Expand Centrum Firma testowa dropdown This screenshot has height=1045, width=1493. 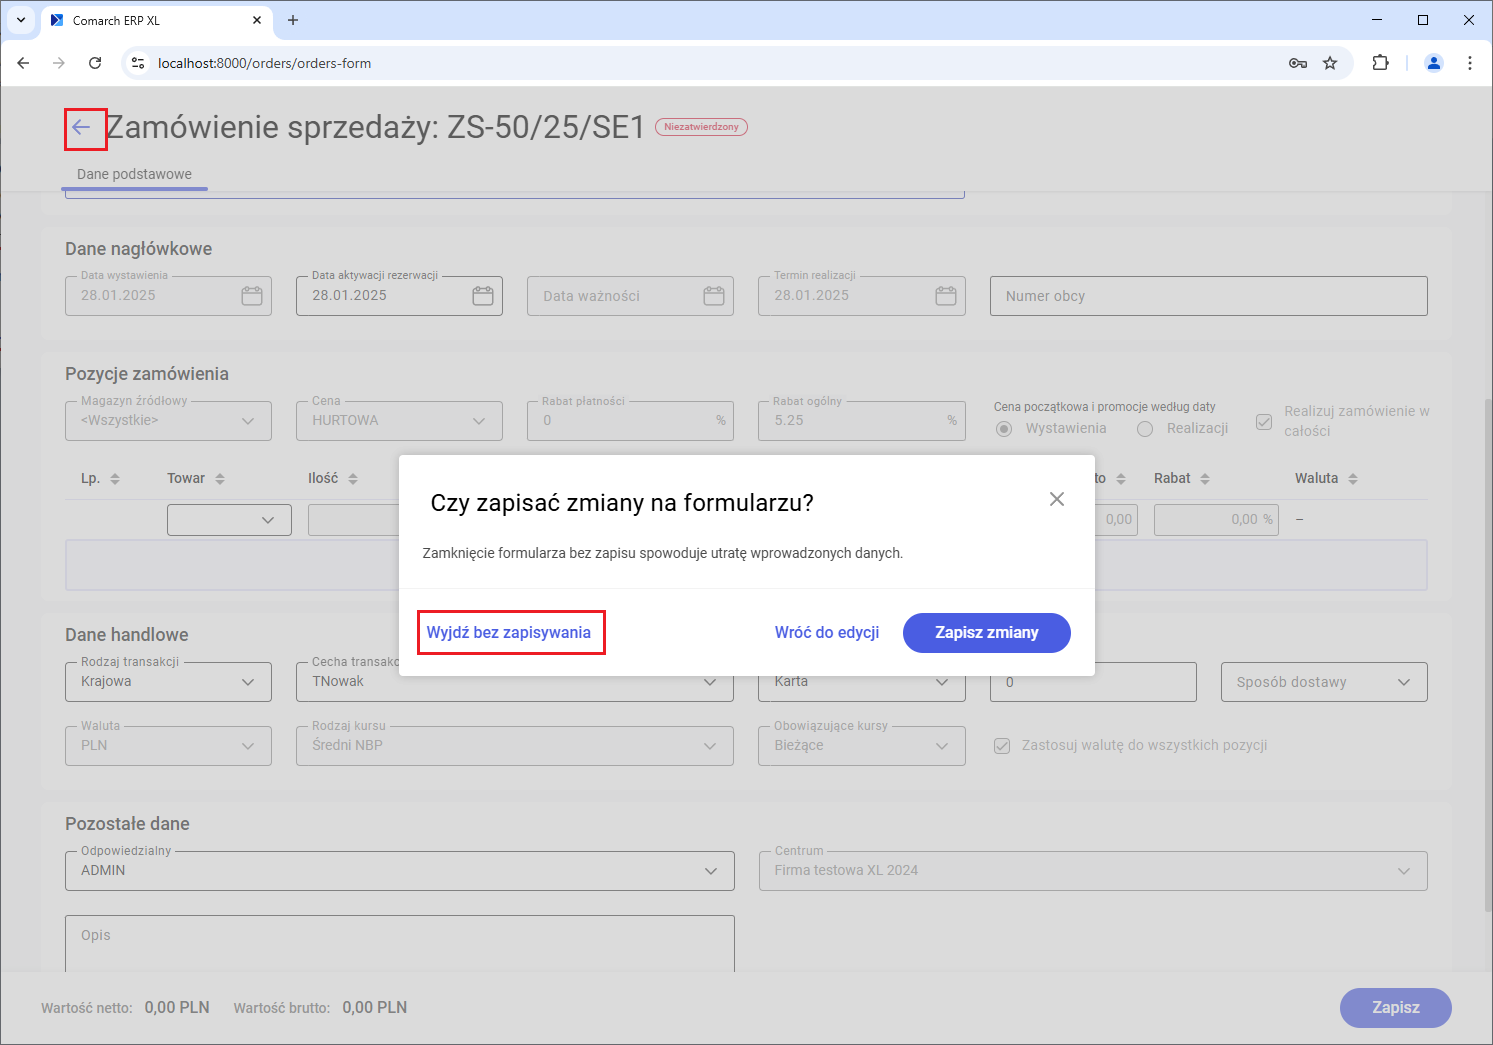[1404, 871]
